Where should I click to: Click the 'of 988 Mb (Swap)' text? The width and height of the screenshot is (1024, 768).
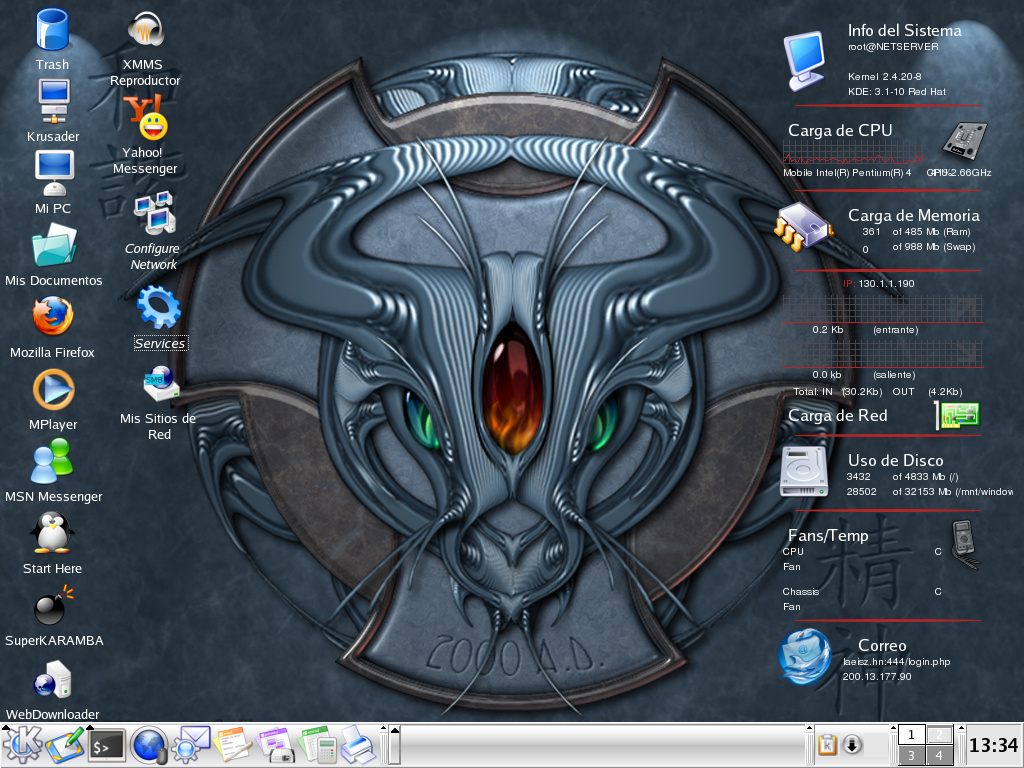(934, 247)
